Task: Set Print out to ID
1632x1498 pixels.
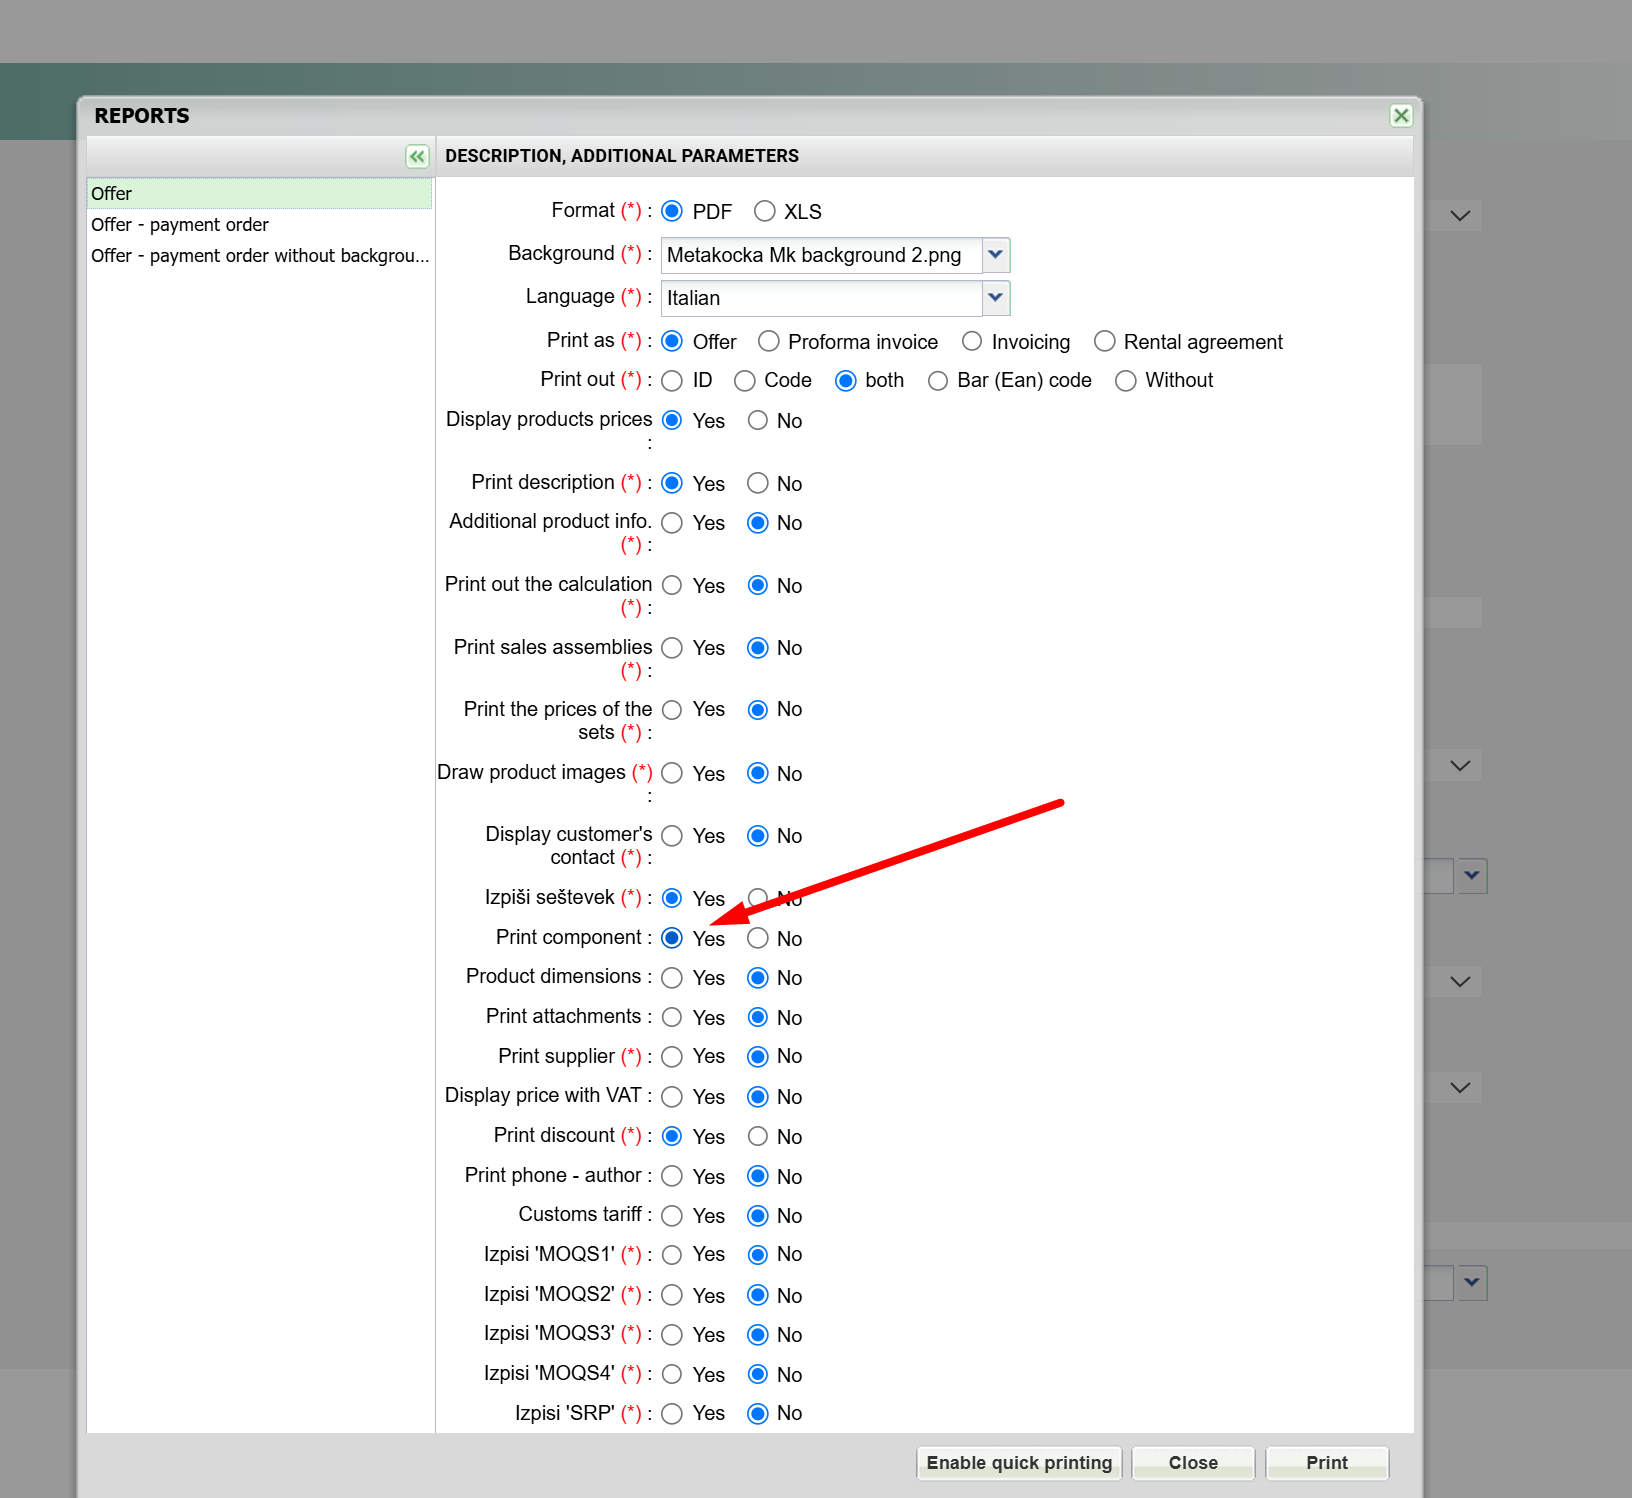Action: tap(672, 381)
